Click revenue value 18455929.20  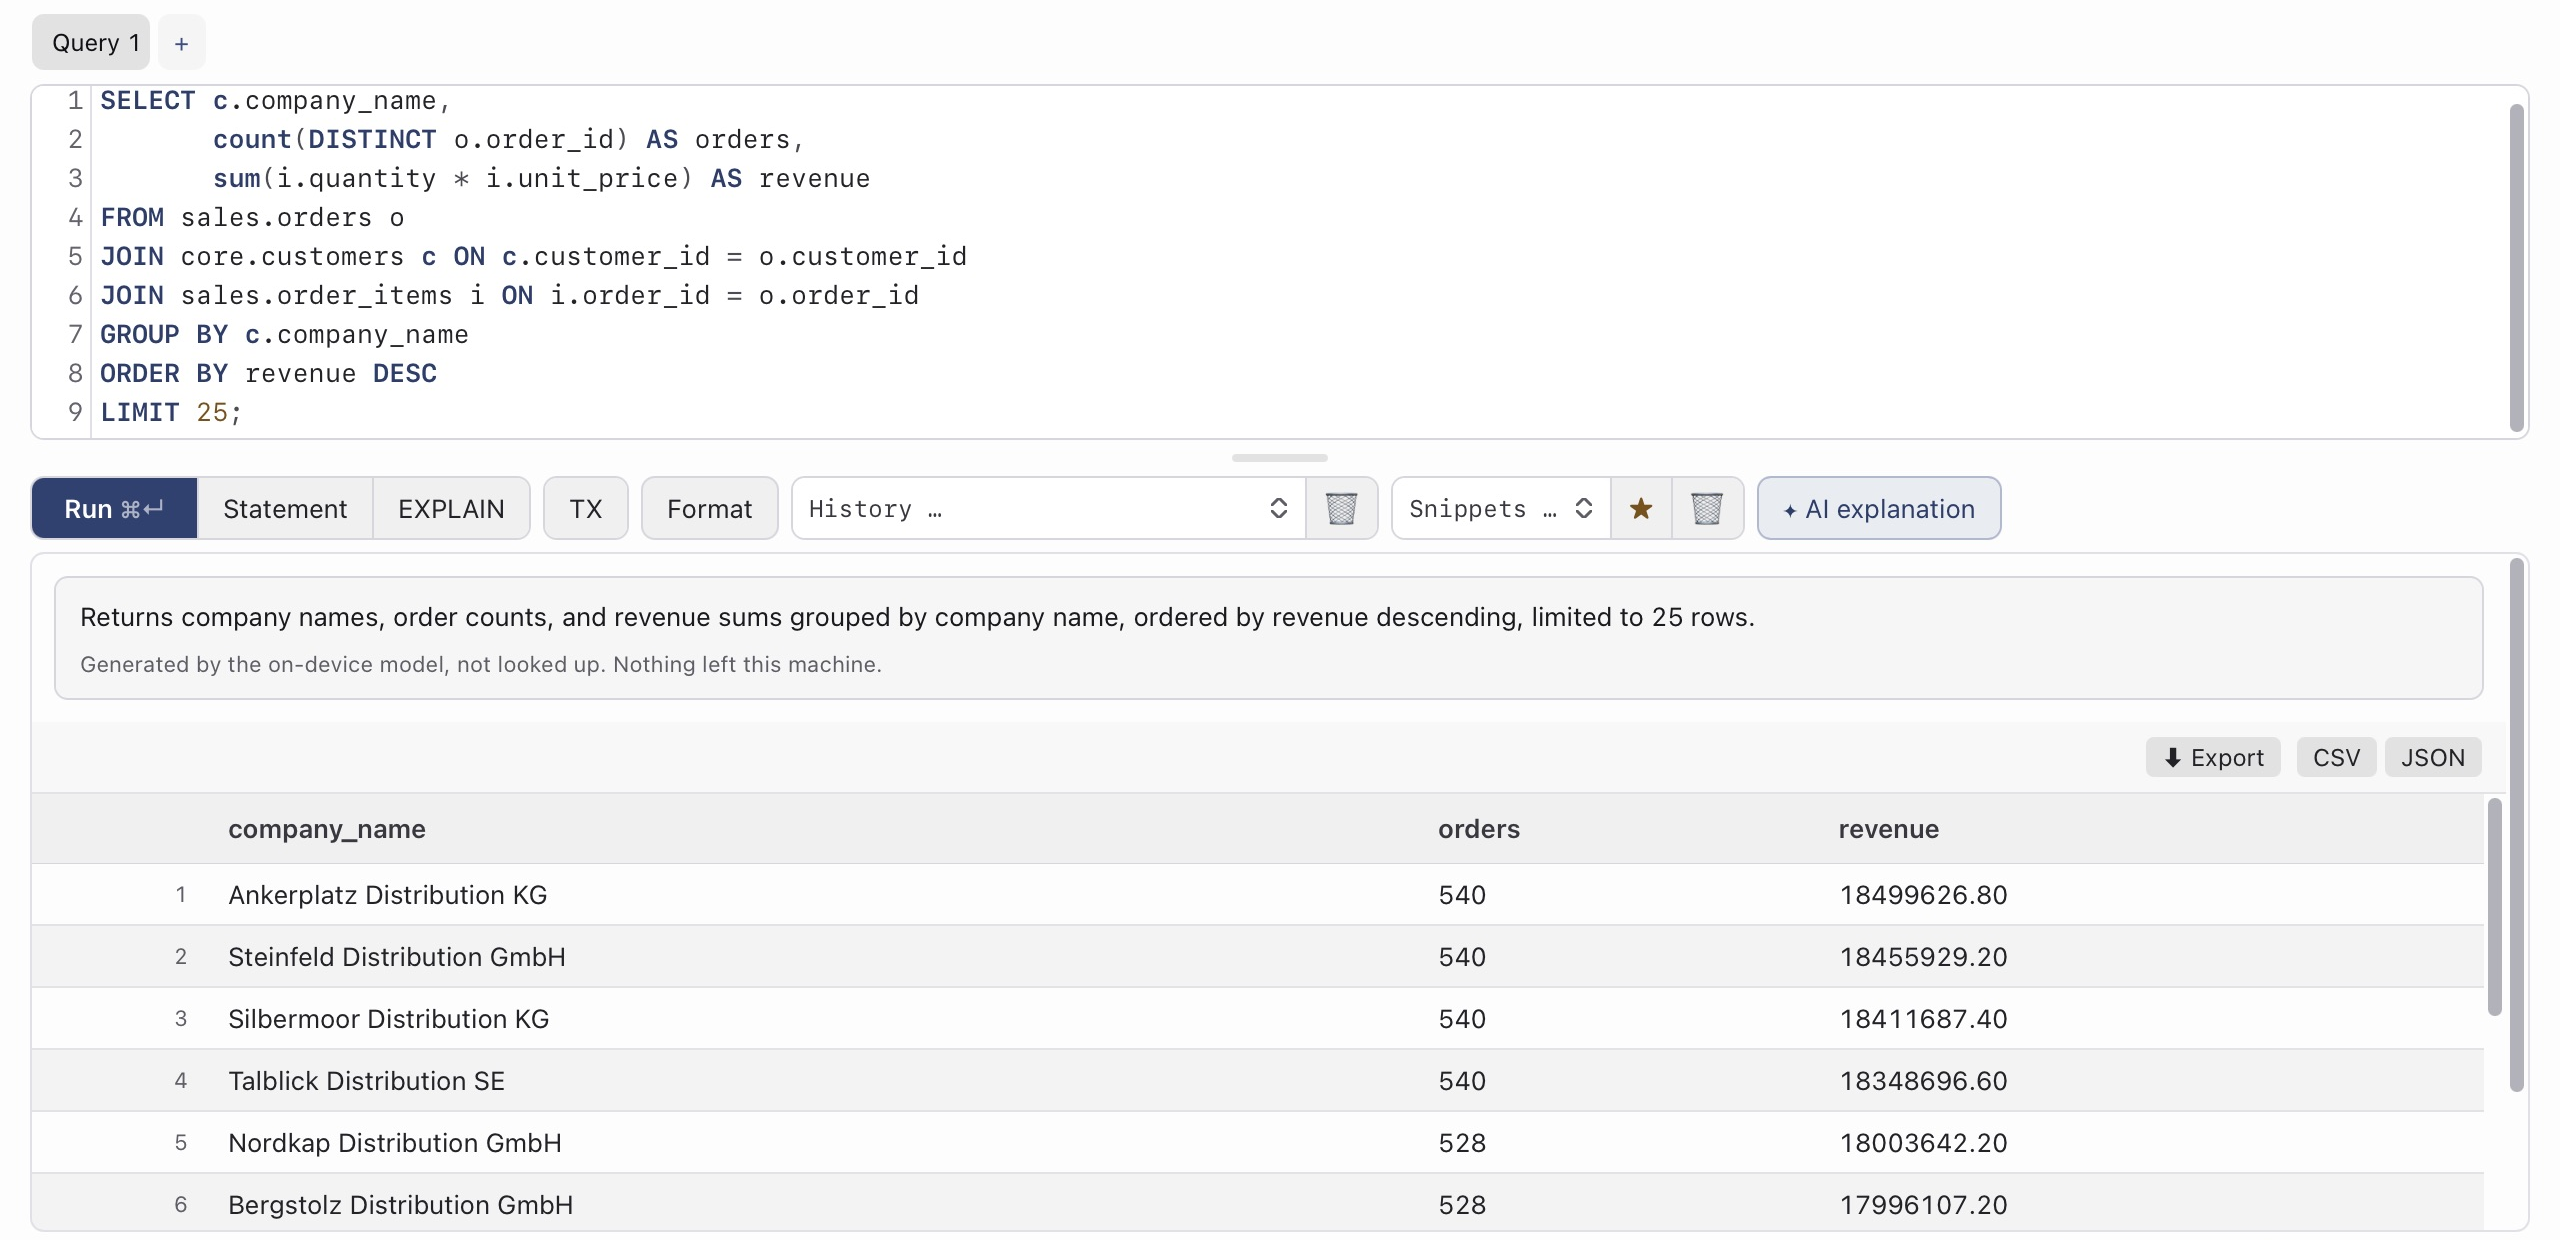(1923, 957)
